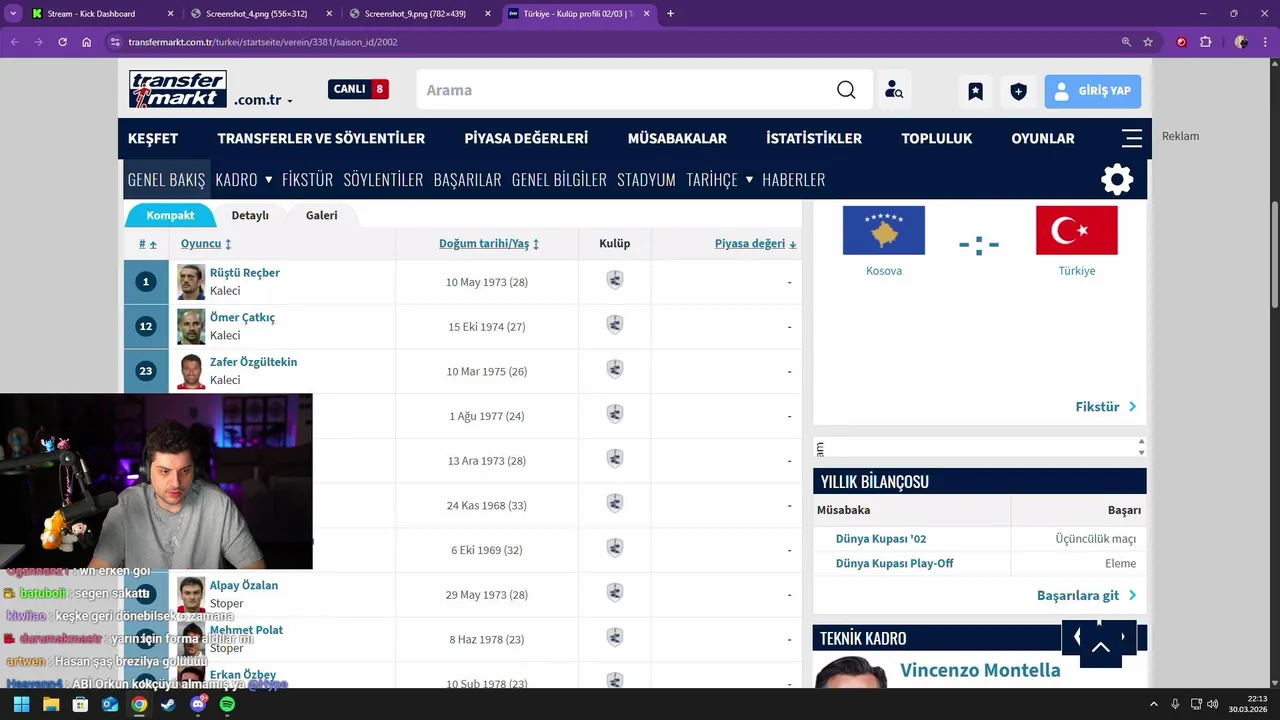Open FİKSTÜR club submenu item
Viewport: 1280px width, 720px height.
pyautogui.click(x=307, y=179)
